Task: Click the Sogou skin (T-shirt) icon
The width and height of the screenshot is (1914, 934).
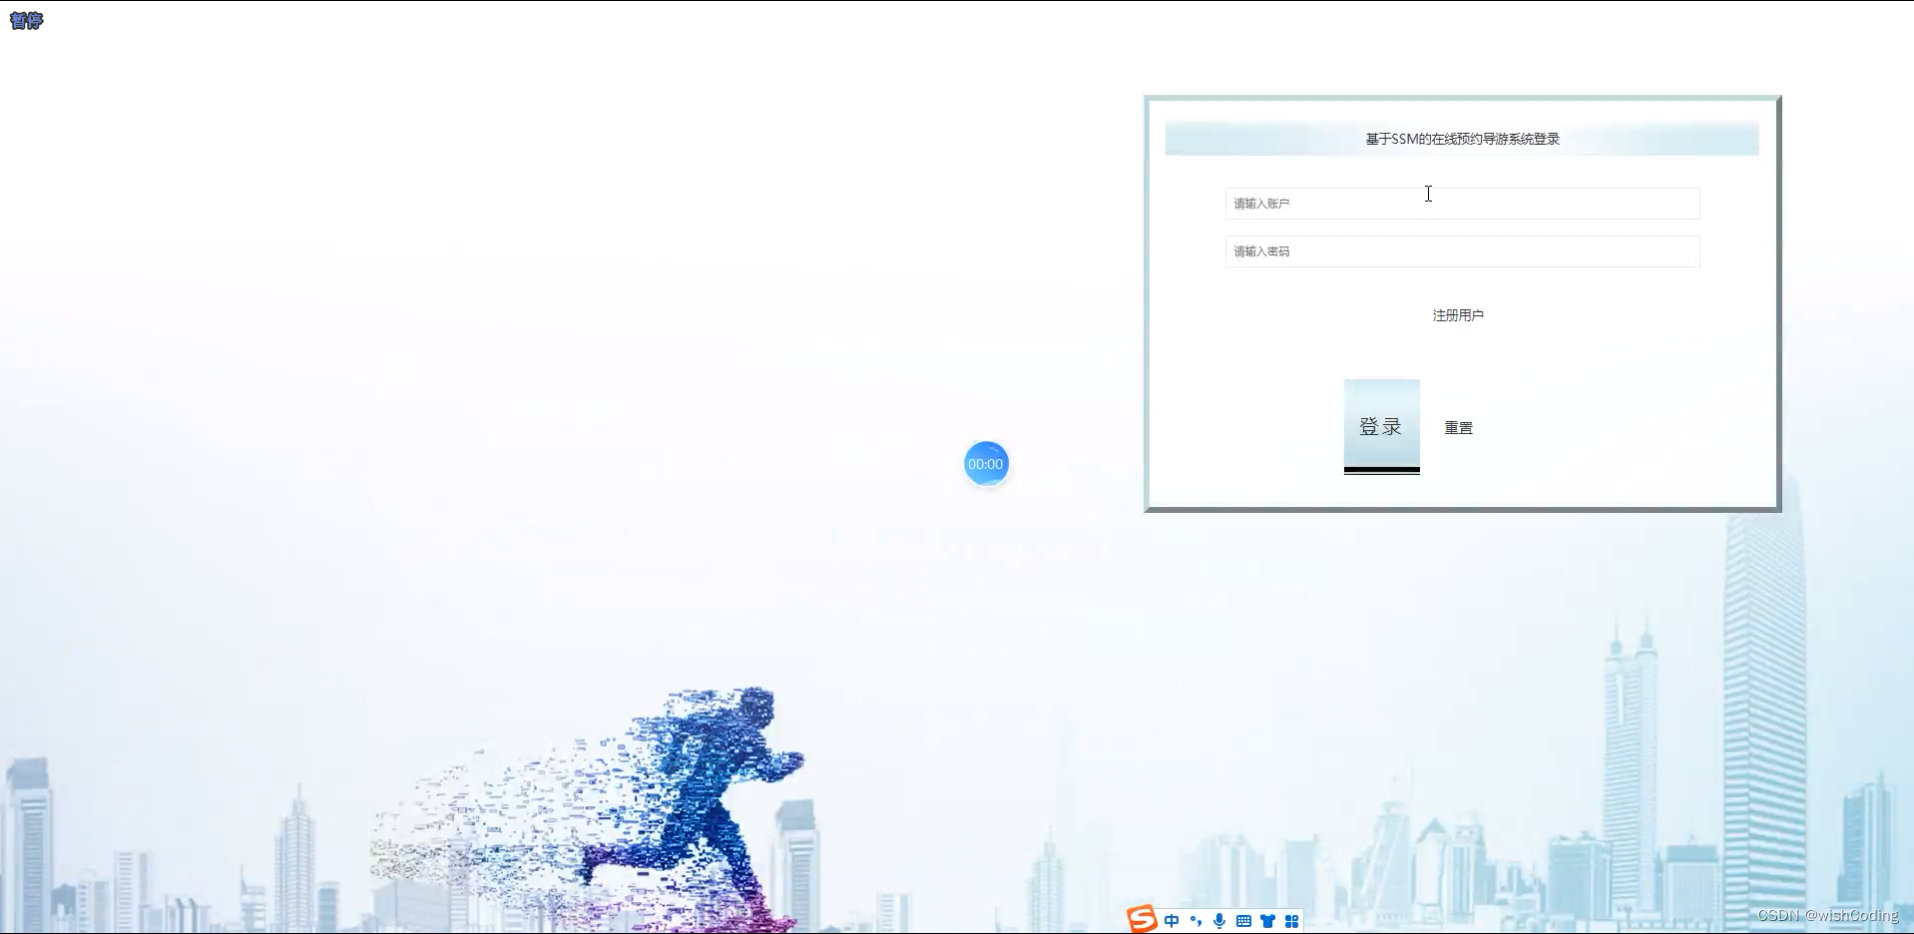Action: (1268, 920)
